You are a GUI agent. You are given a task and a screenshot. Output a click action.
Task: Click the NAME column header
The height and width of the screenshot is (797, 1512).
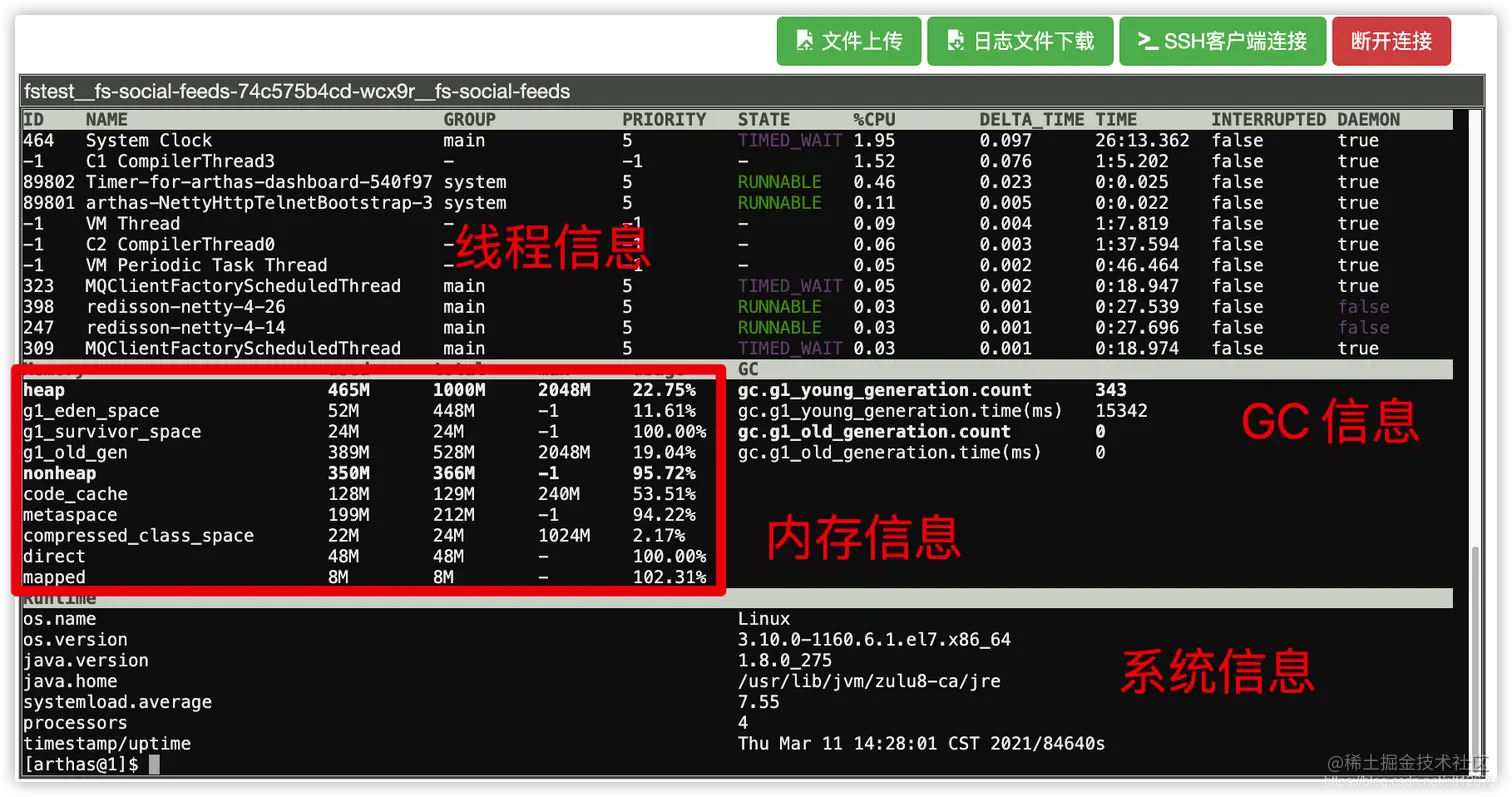click(107, 120)
